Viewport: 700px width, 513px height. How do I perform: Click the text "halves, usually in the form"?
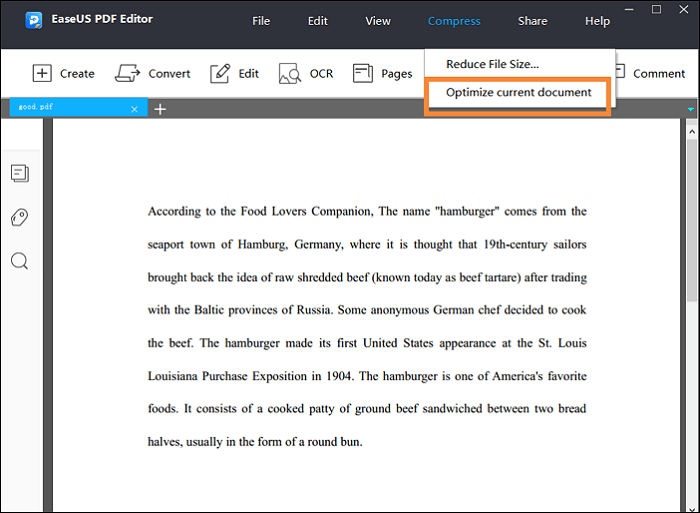coord(216,442)
